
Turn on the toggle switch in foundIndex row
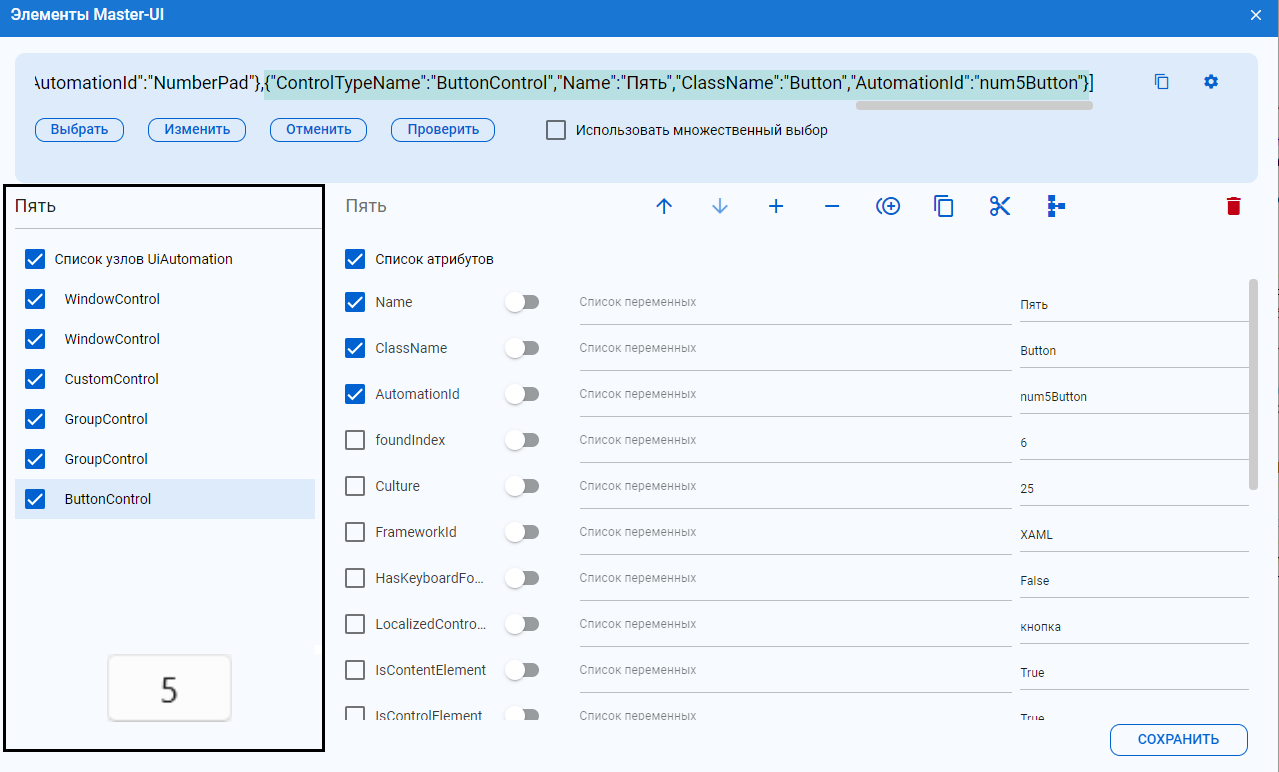coord(522,440)
